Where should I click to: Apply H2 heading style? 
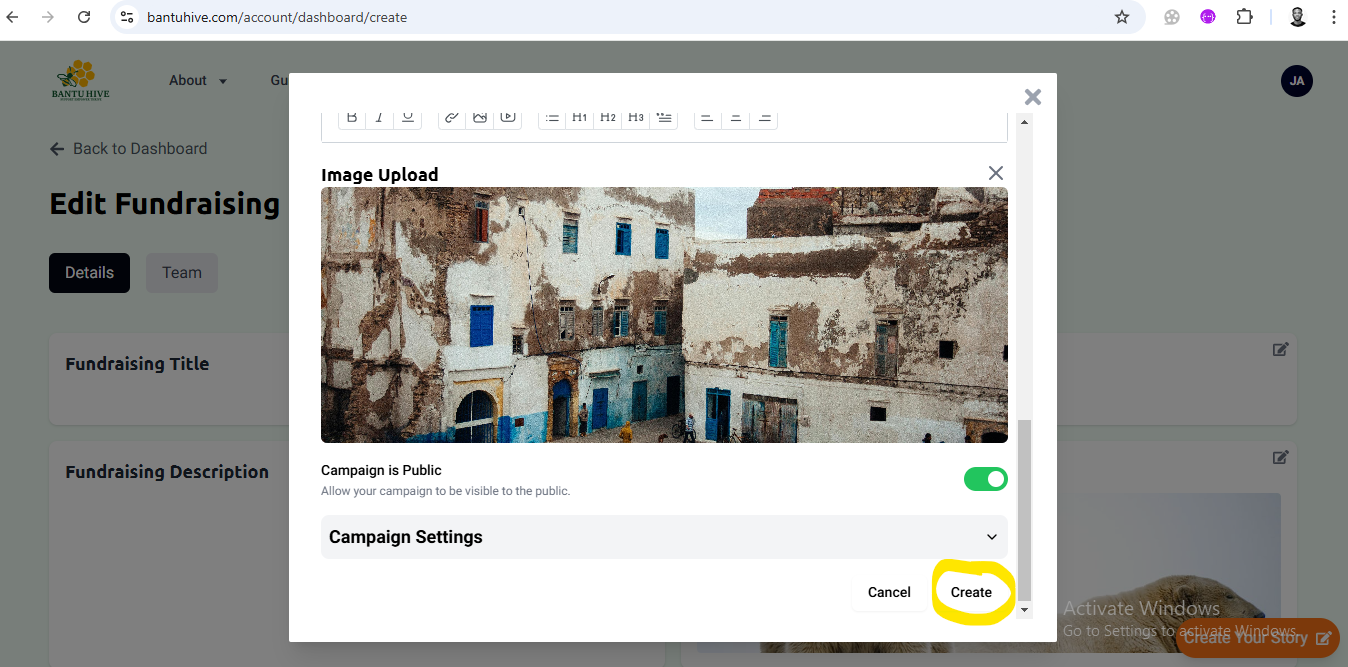[x=608, y=117]
